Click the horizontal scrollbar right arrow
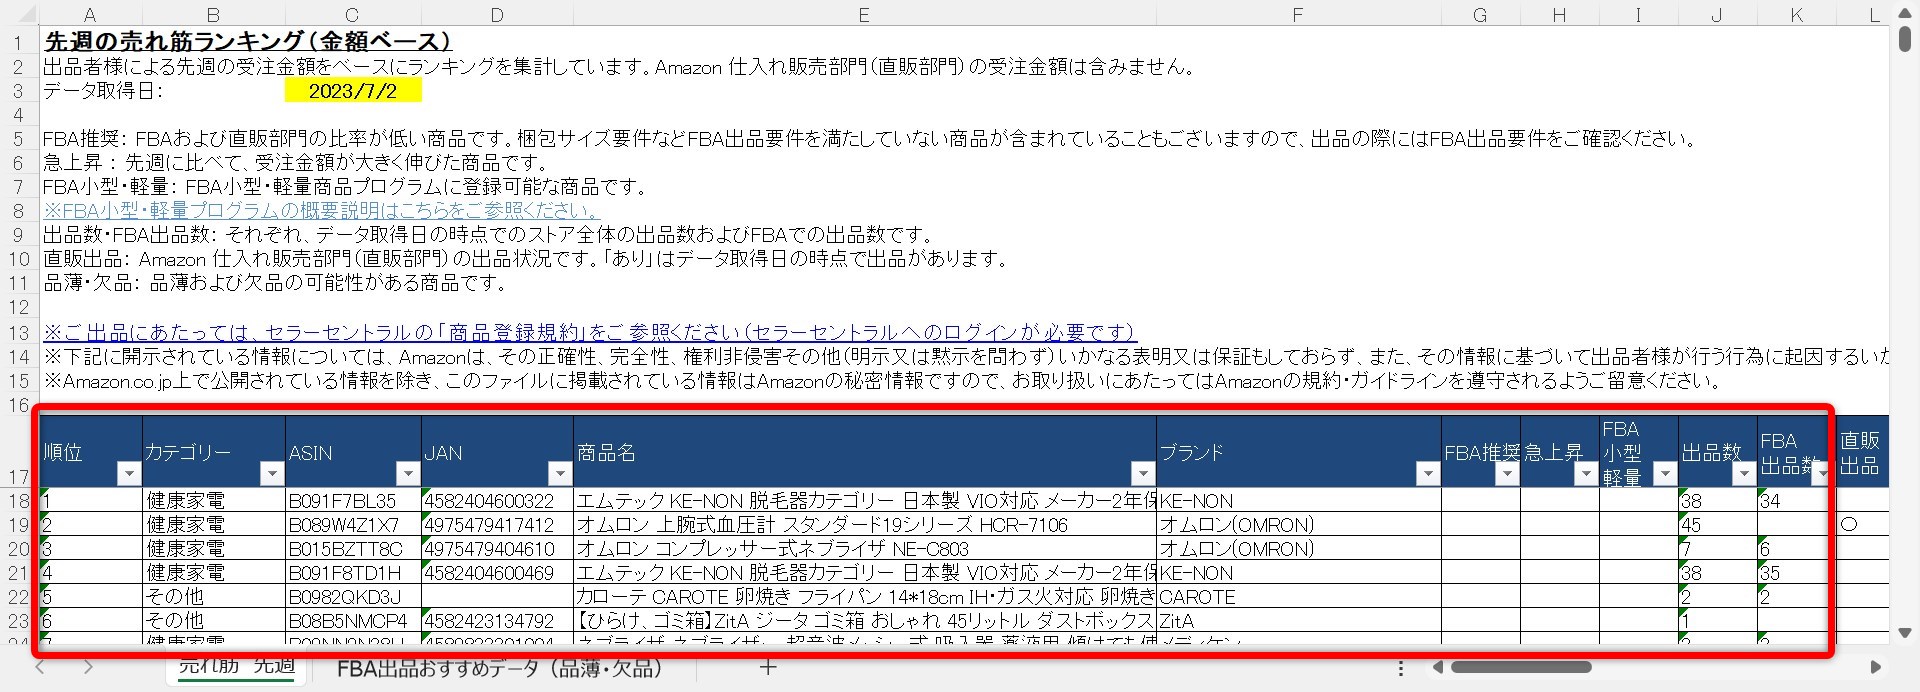Viewport: 1920px width, 692px height. pos(1876,668)
